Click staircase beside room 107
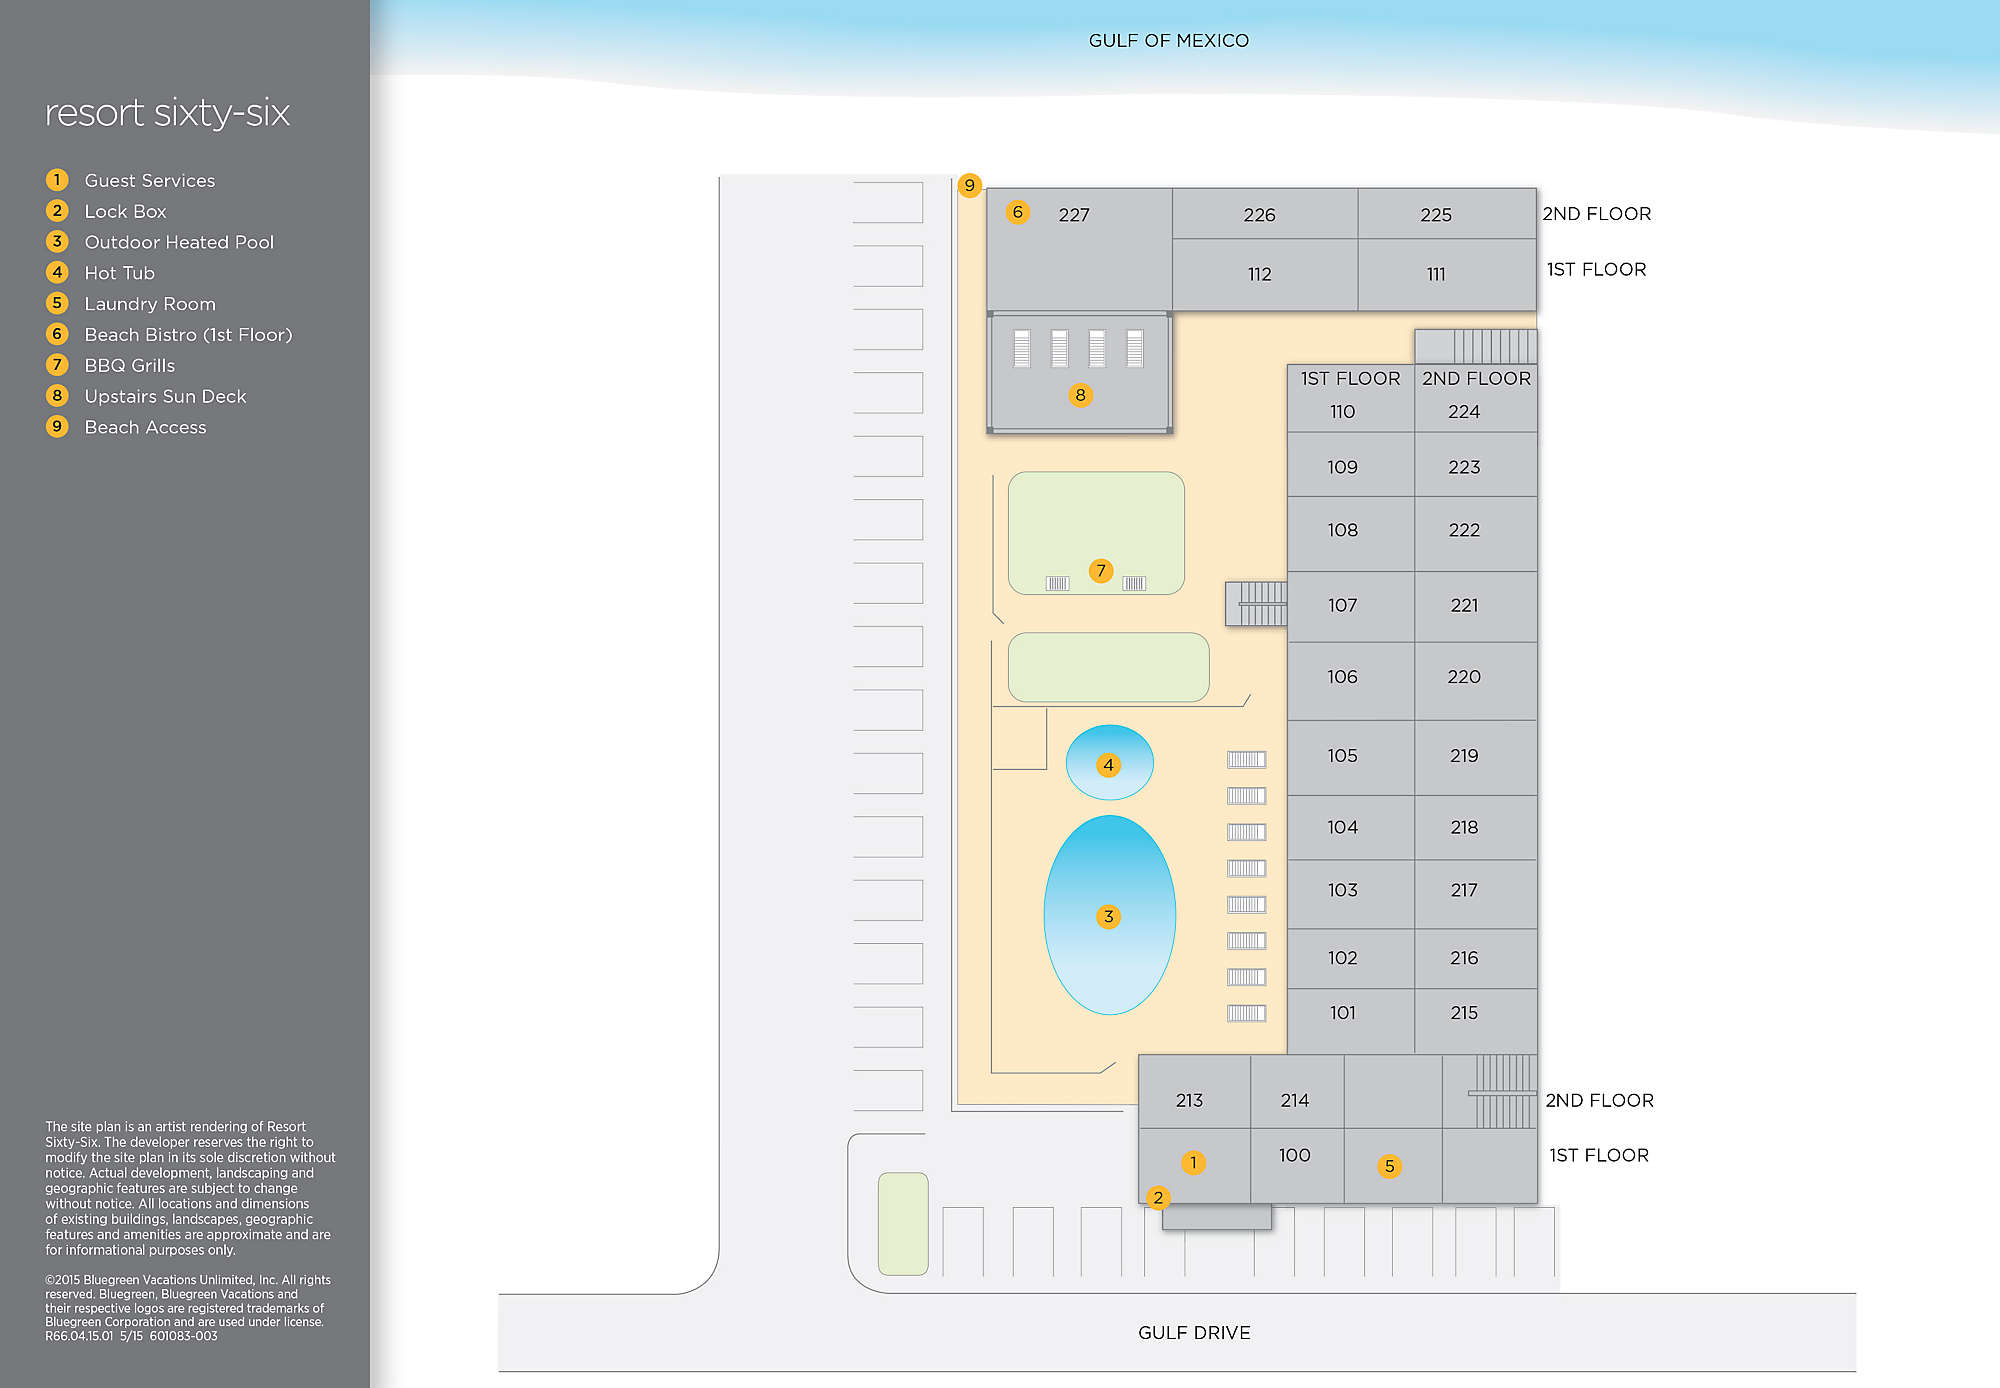 [1256, 604]
